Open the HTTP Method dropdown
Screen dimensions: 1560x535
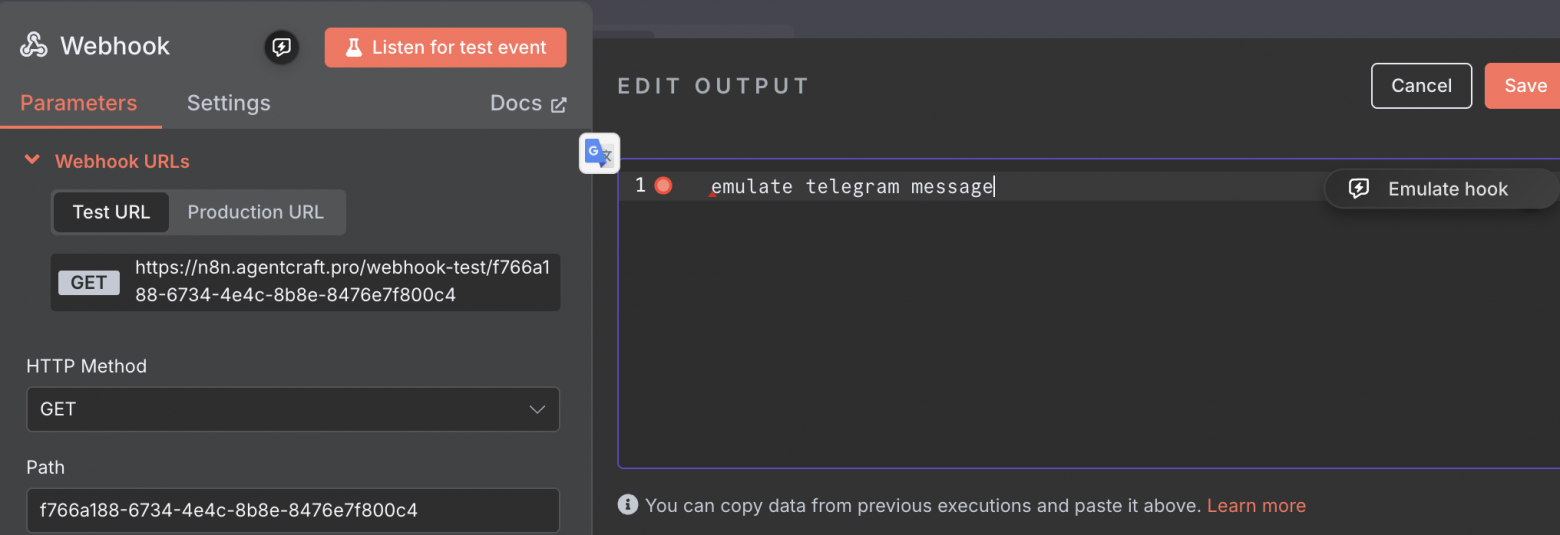[x=293, y=409]
